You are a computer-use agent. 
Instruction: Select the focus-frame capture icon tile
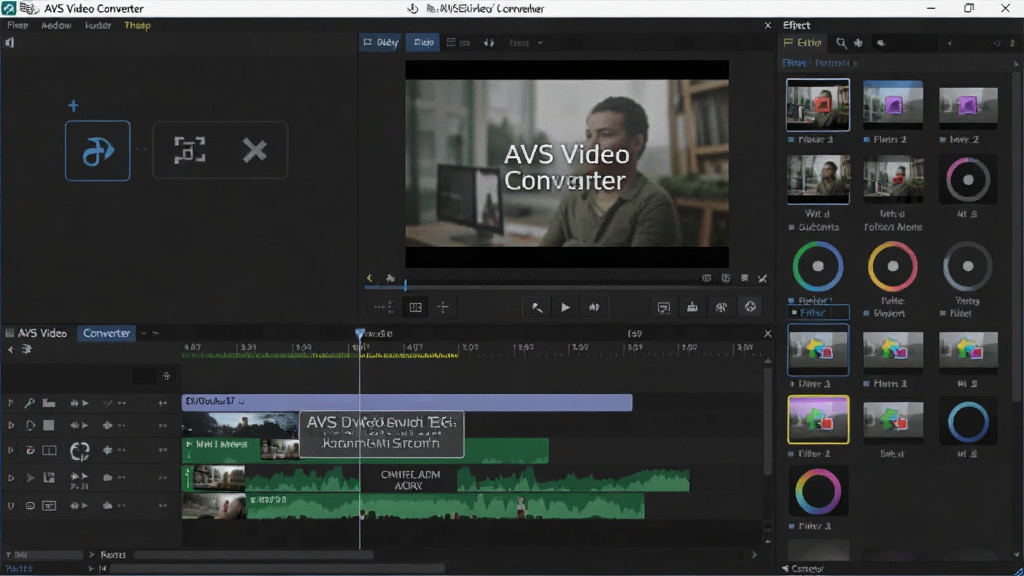click(x=189, y=150)
